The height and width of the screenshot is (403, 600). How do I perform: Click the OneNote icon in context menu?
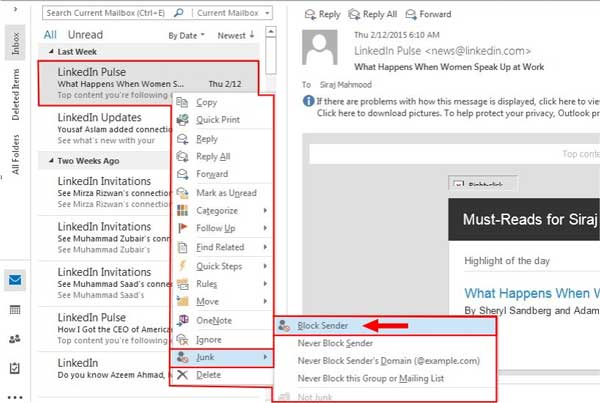tap(183, 320)
